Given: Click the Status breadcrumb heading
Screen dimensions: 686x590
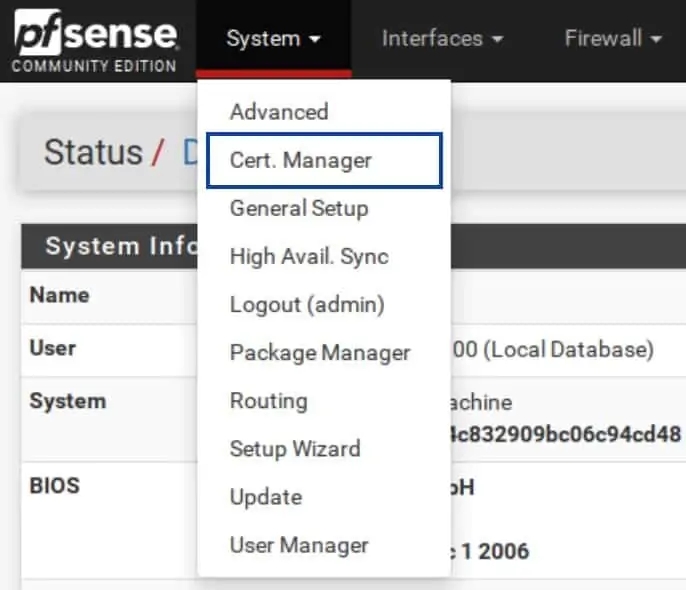Looking at the screenshot, I should [x=92, y=152].
